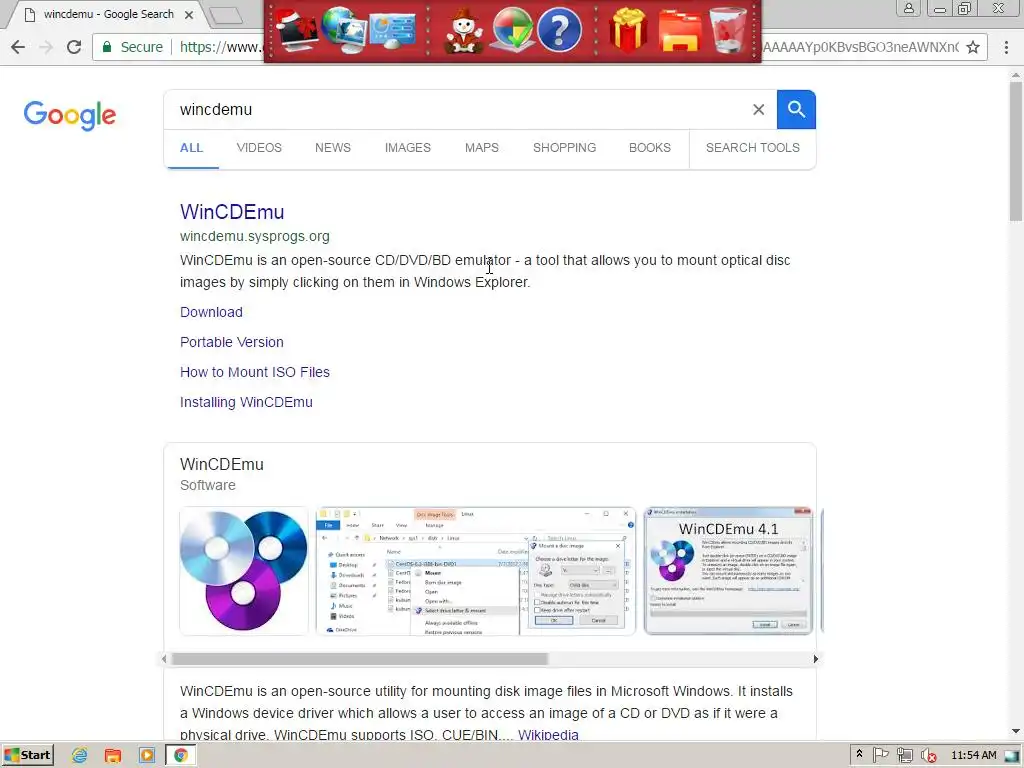Open the Windows Start button
1024x768 pixels.
(27, 756)
